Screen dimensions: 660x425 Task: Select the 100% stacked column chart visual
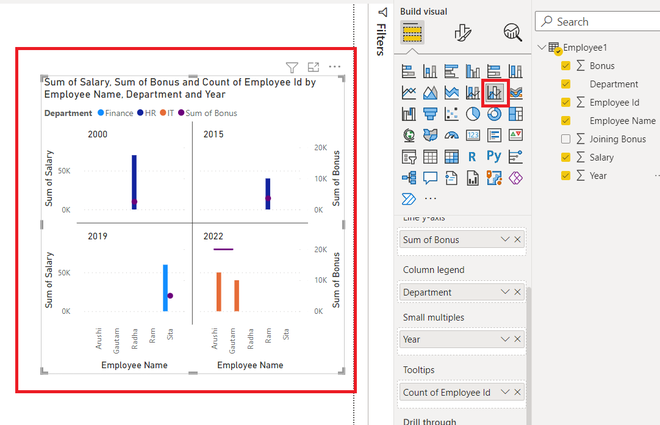click(516, 71)
